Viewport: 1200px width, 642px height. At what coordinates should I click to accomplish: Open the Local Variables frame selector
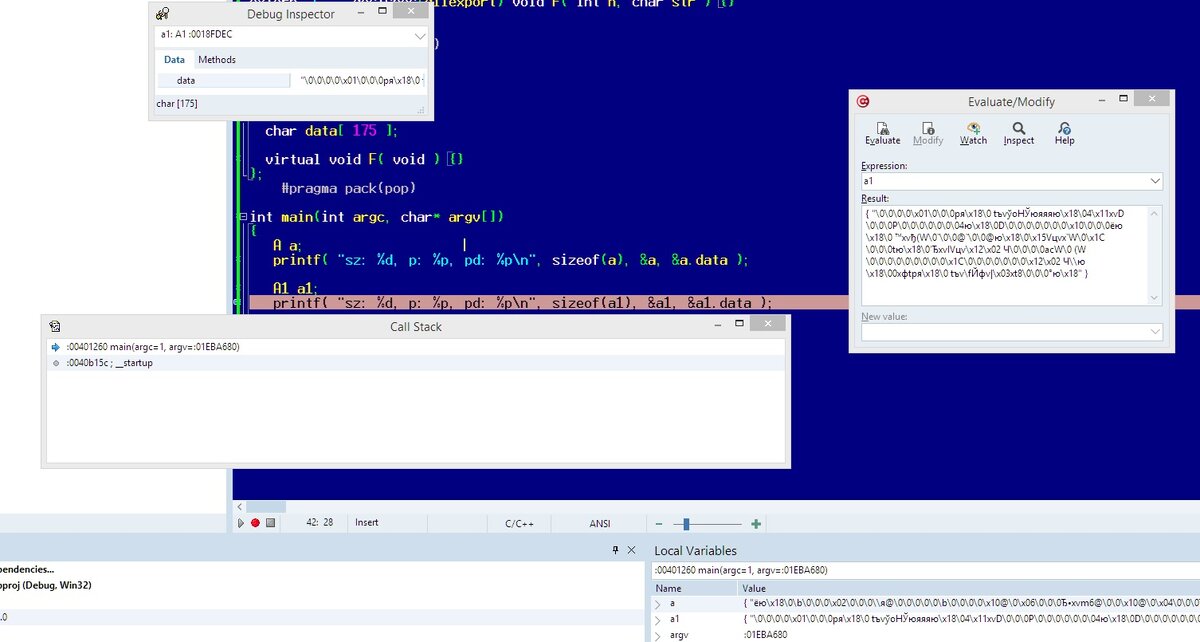[x=924, y=570]
